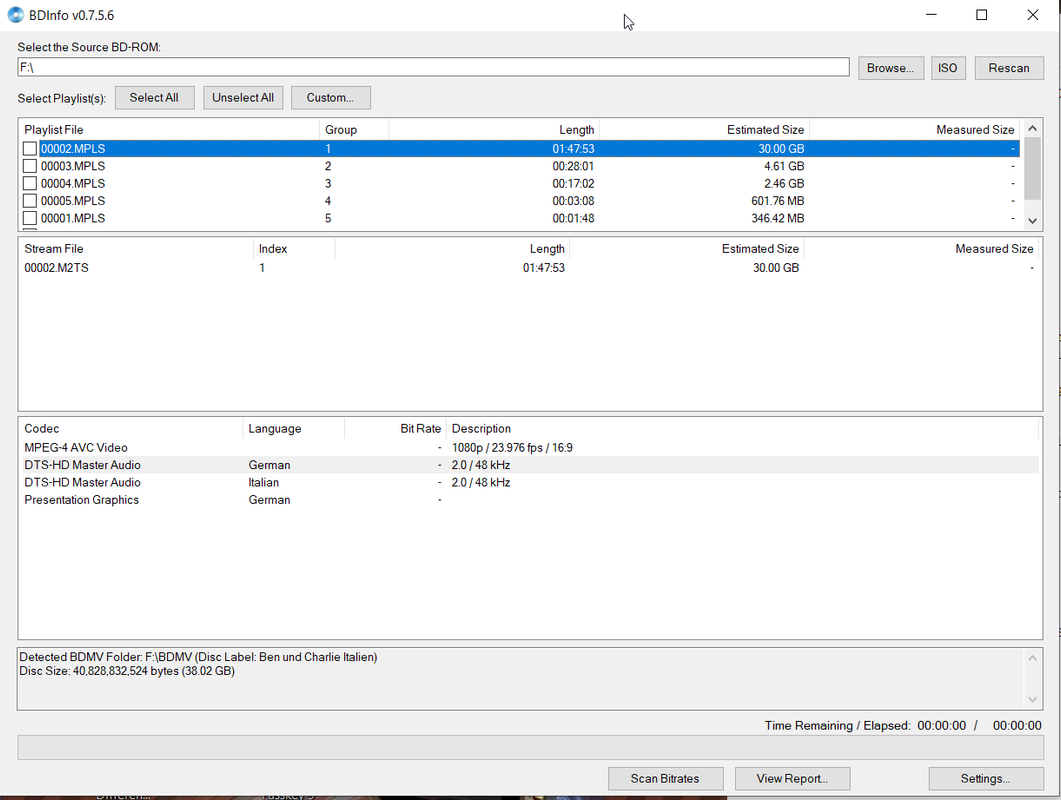Click the 1080p / 23.976 fps / 16:9 description
Image resolution: width=1061 pixels, height=800 pixels.
[512, 447]
